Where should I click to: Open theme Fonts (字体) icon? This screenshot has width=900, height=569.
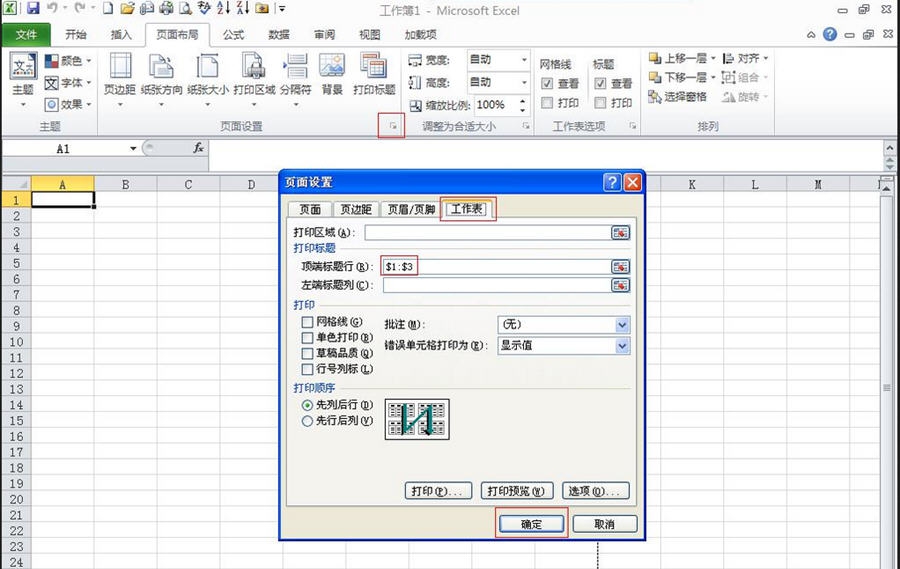pyautogui.click(x=52, y=83)
